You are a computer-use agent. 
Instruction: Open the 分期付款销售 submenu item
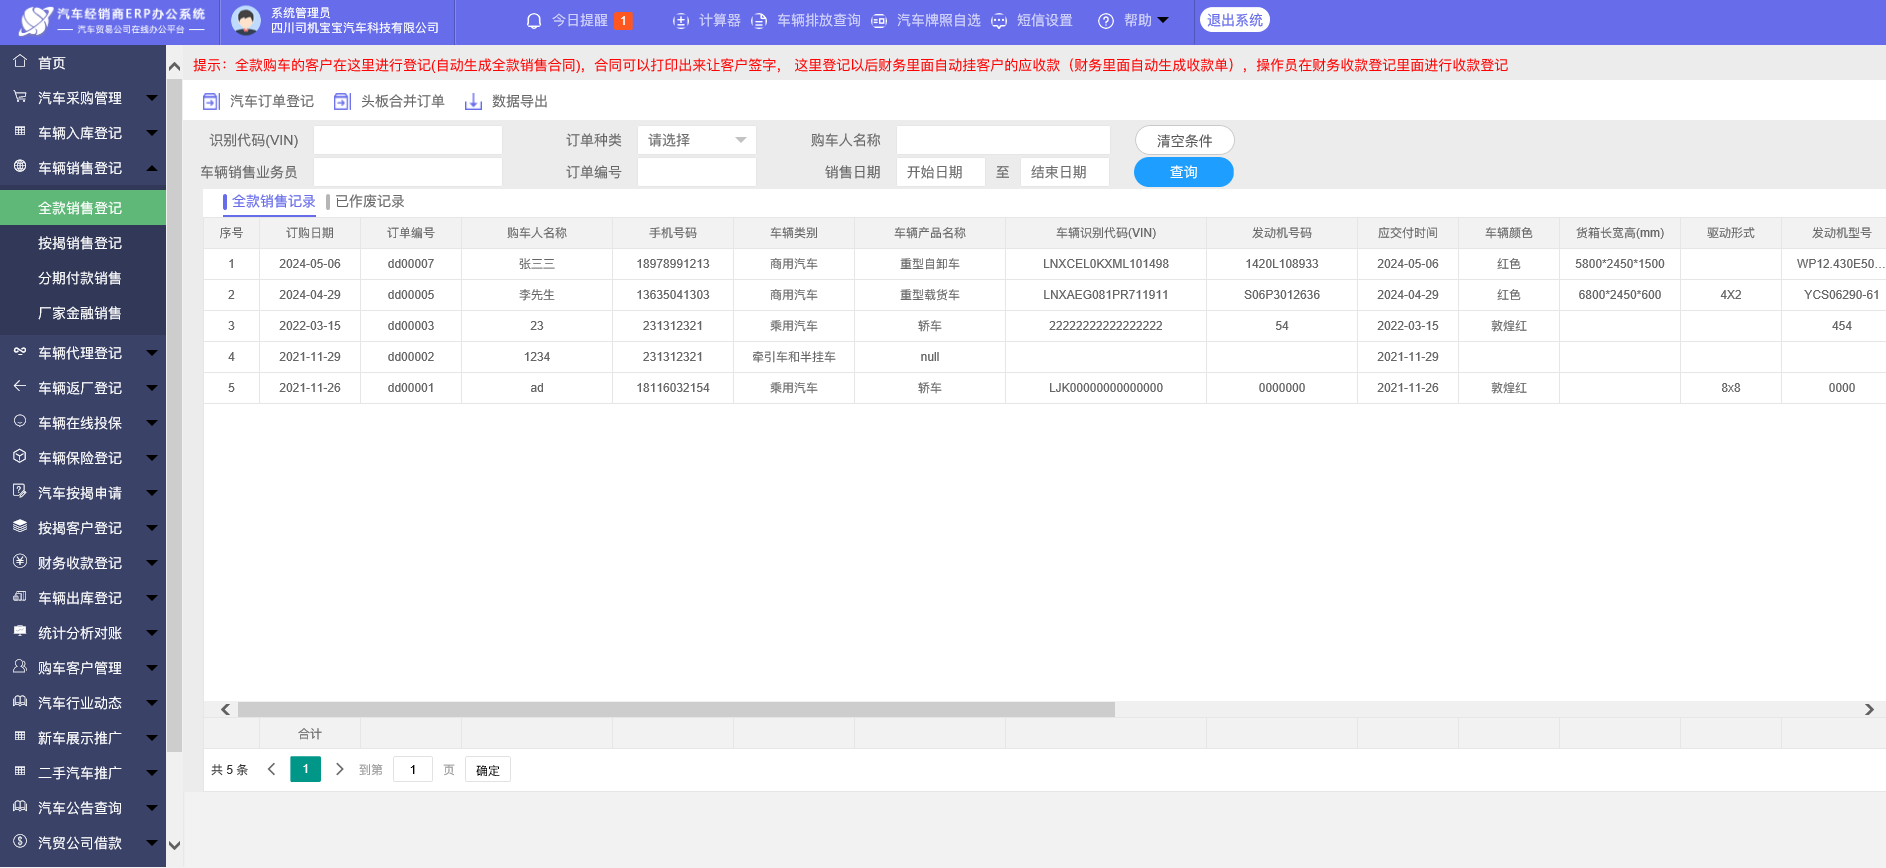point(83,277)
